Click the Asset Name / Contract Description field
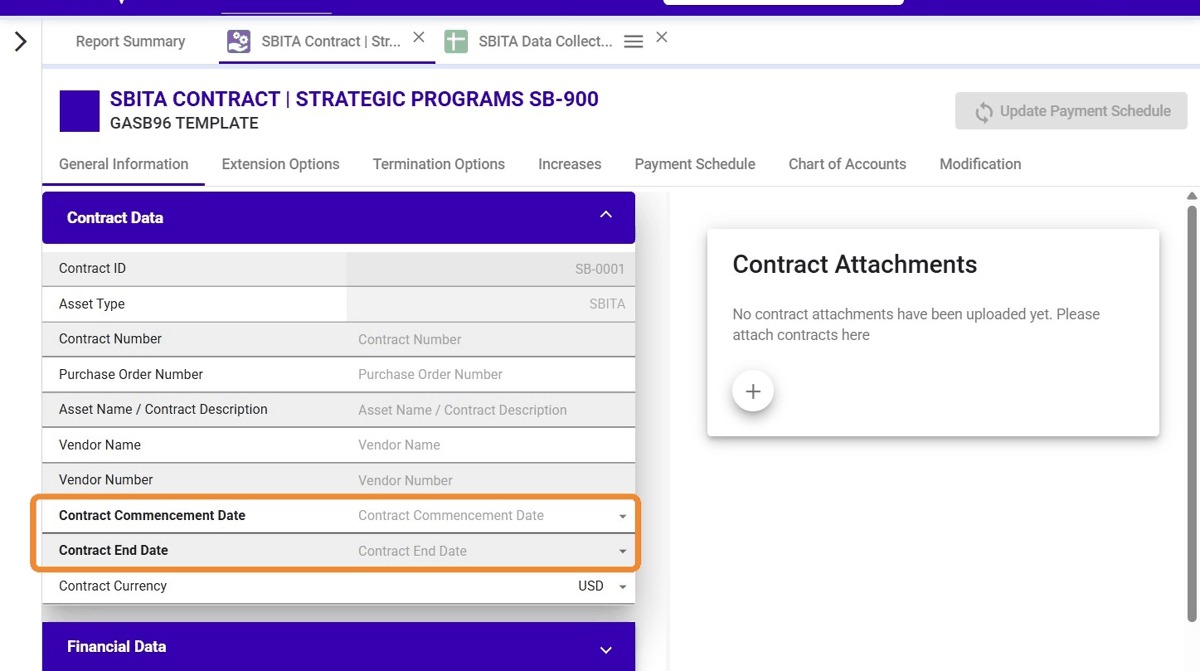The height and width of the screenshot is (671, 1200). coord(490,410)
